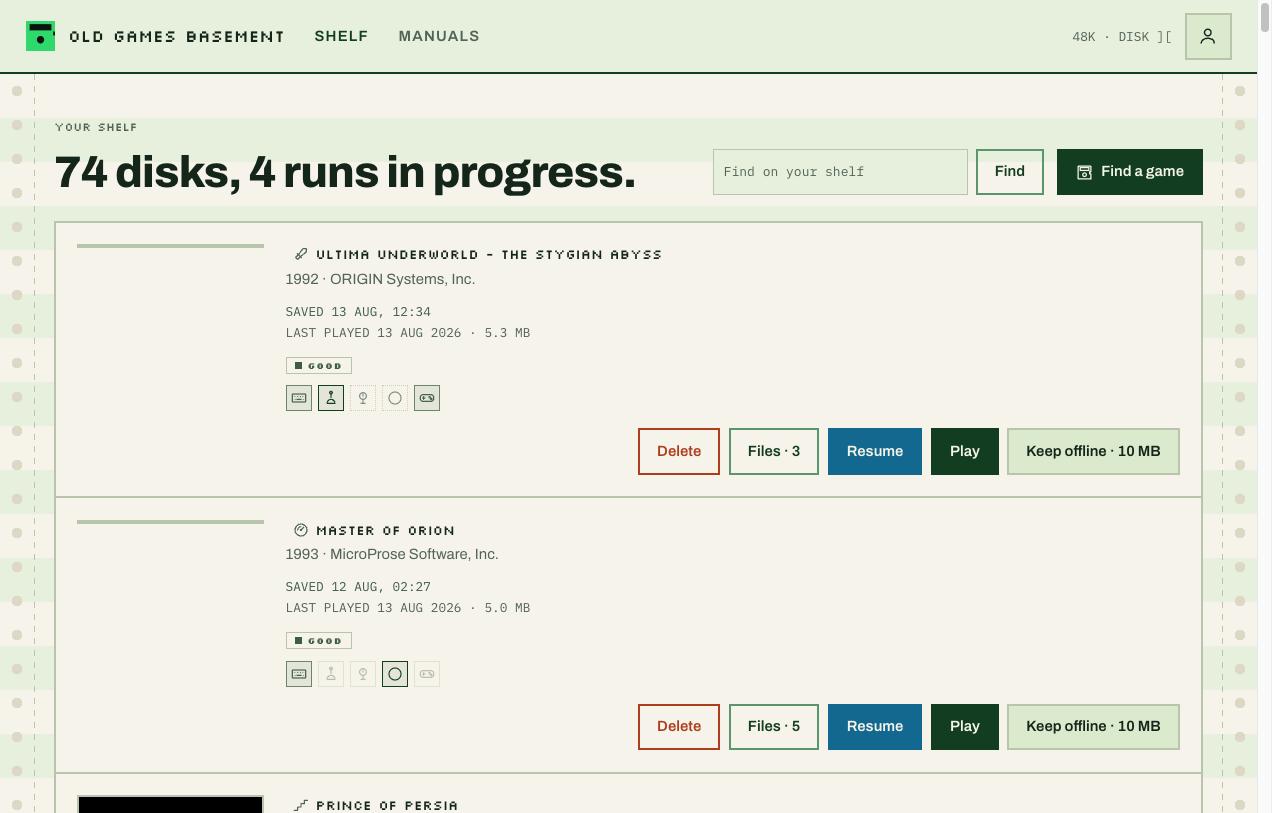Select keyboard input icon for Master of Orion
1272x813 pixels.
click(x=299, y=674)
